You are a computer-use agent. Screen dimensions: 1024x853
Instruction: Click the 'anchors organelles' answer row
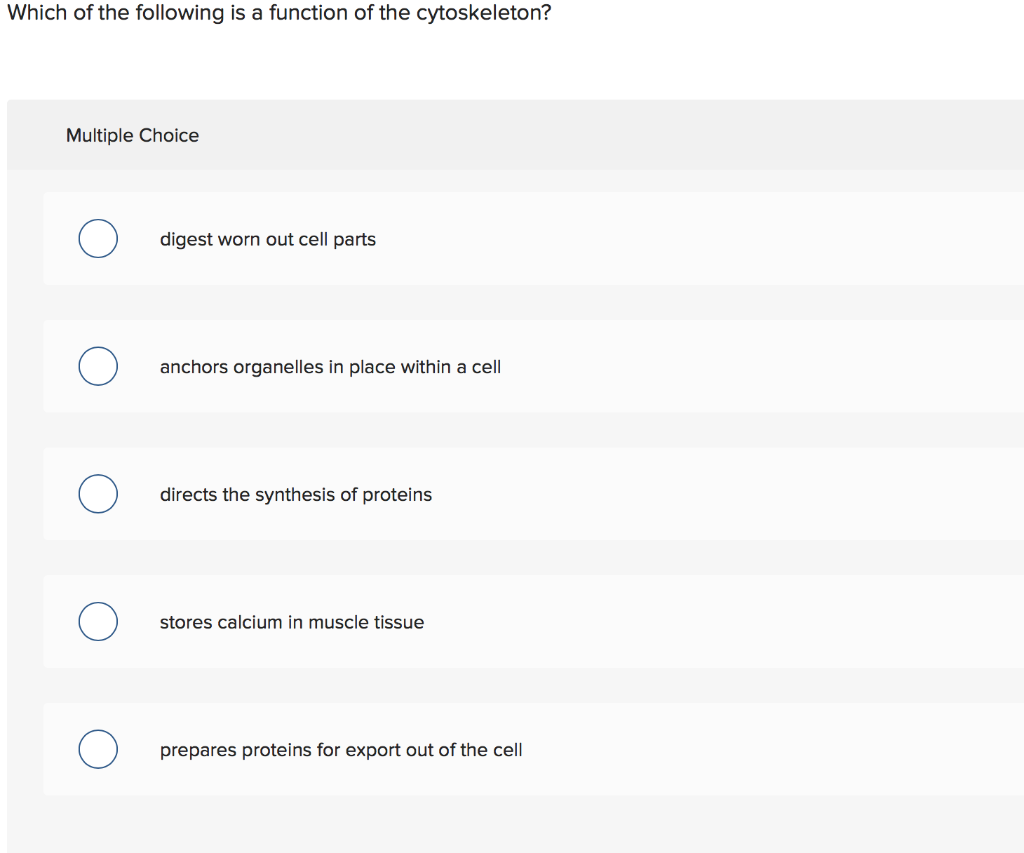tap(330, 367)
